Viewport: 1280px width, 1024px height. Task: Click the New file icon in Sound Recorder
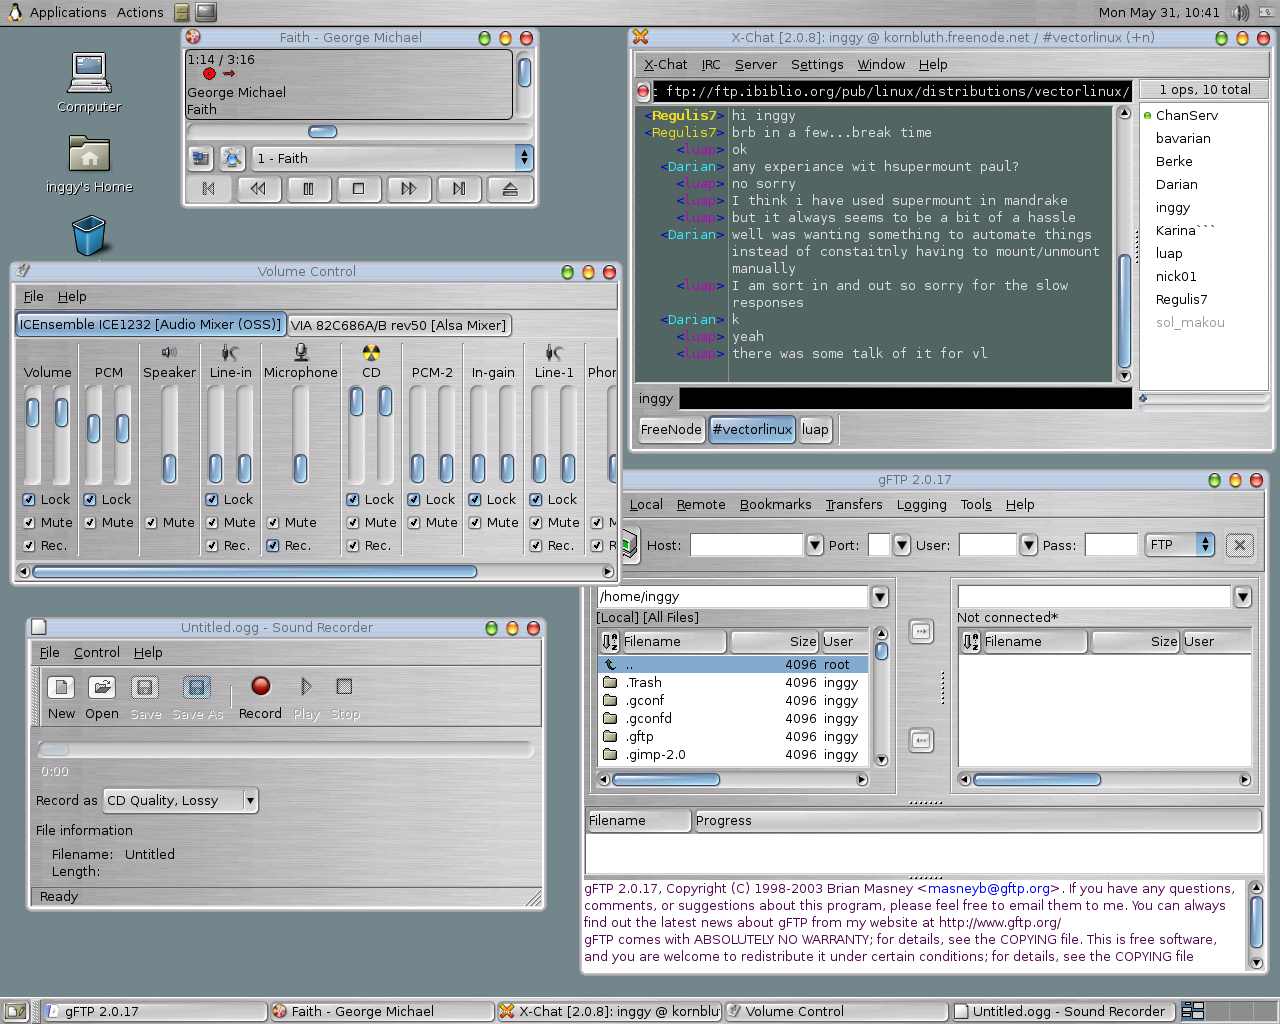61,697
